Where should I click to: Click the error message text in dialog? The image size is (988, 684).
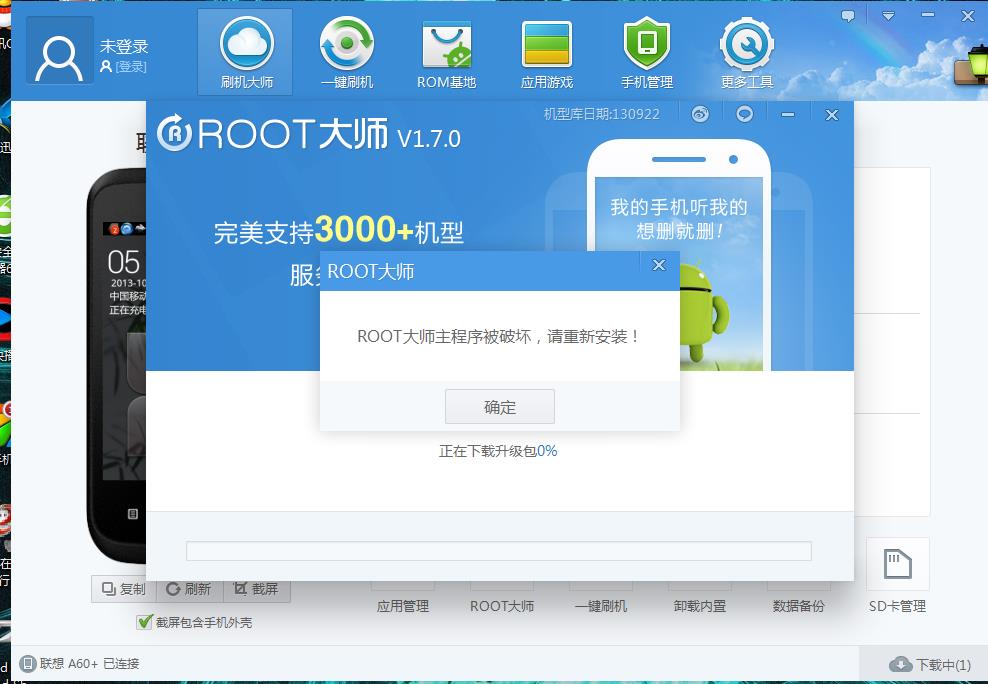pyautogui.click(x=498, y=336)
